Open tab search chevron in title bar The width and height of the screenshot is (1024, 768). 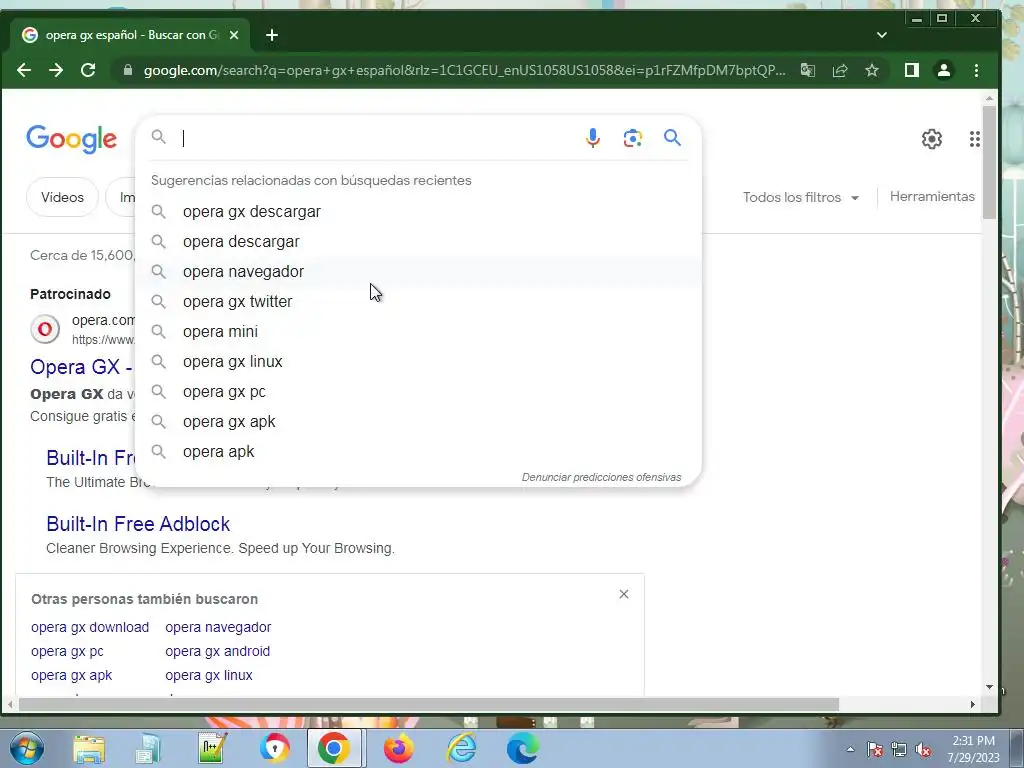click(x=882, y=35)
